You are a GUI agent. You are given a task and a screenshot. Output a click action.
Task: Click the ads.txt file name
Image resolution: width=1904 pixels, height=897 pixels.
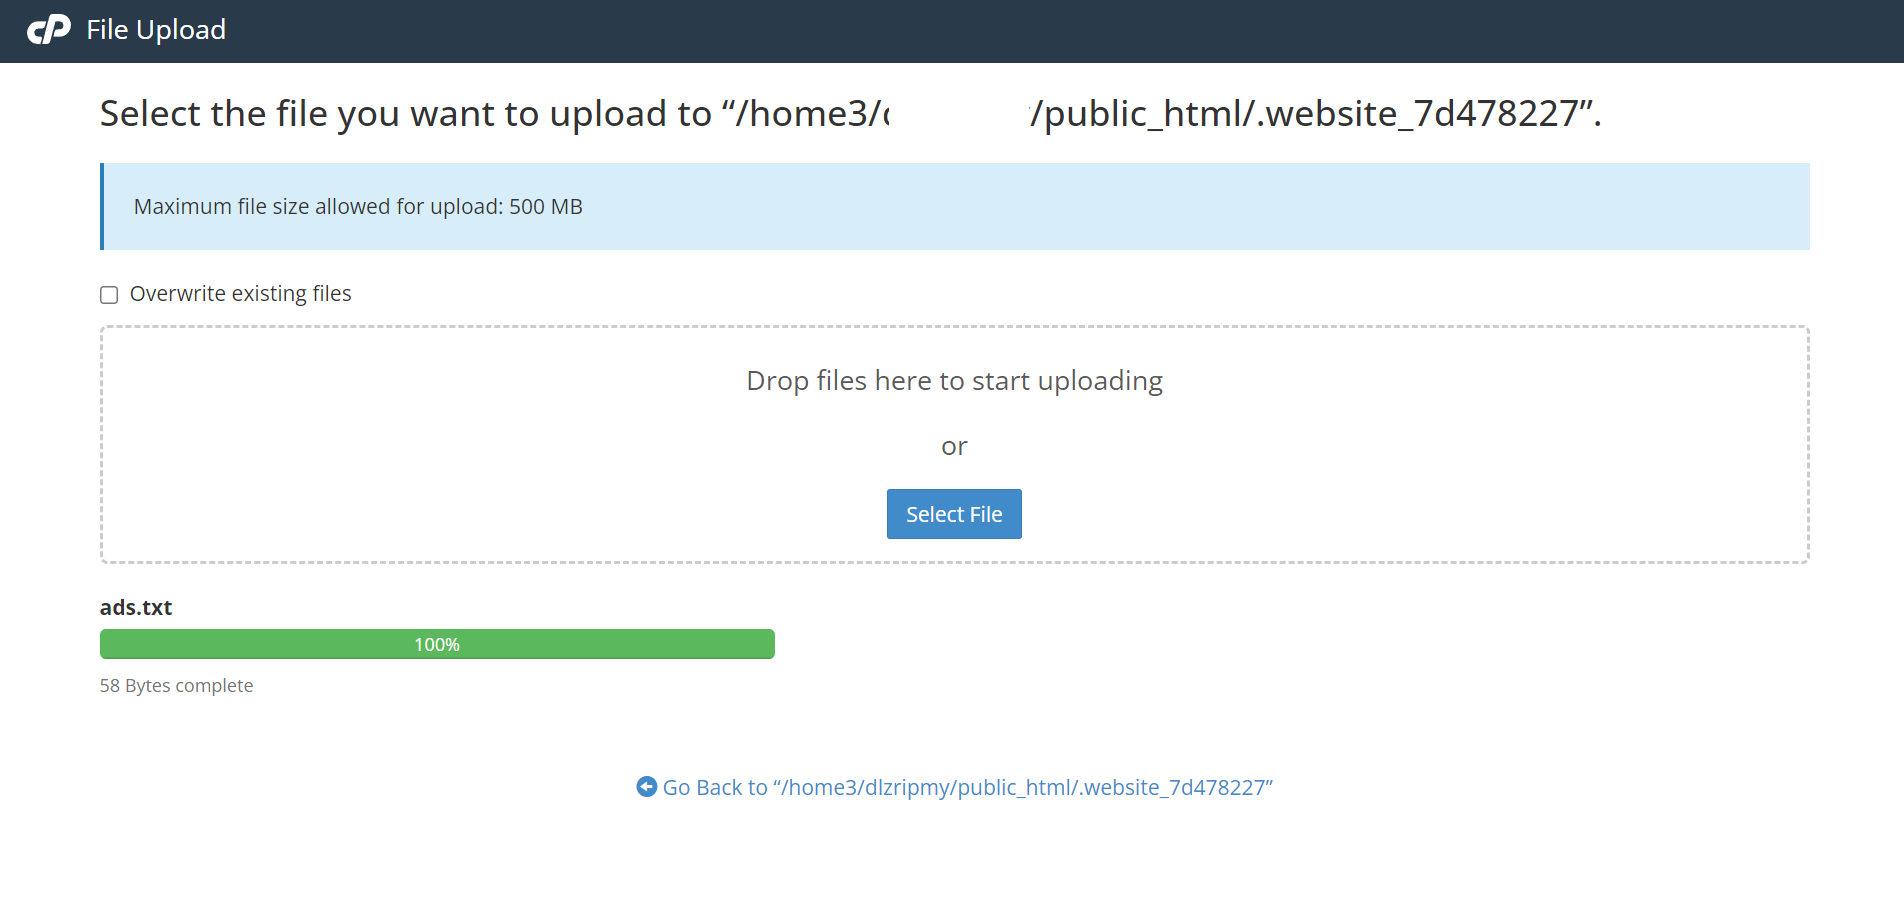pos(136,608)
